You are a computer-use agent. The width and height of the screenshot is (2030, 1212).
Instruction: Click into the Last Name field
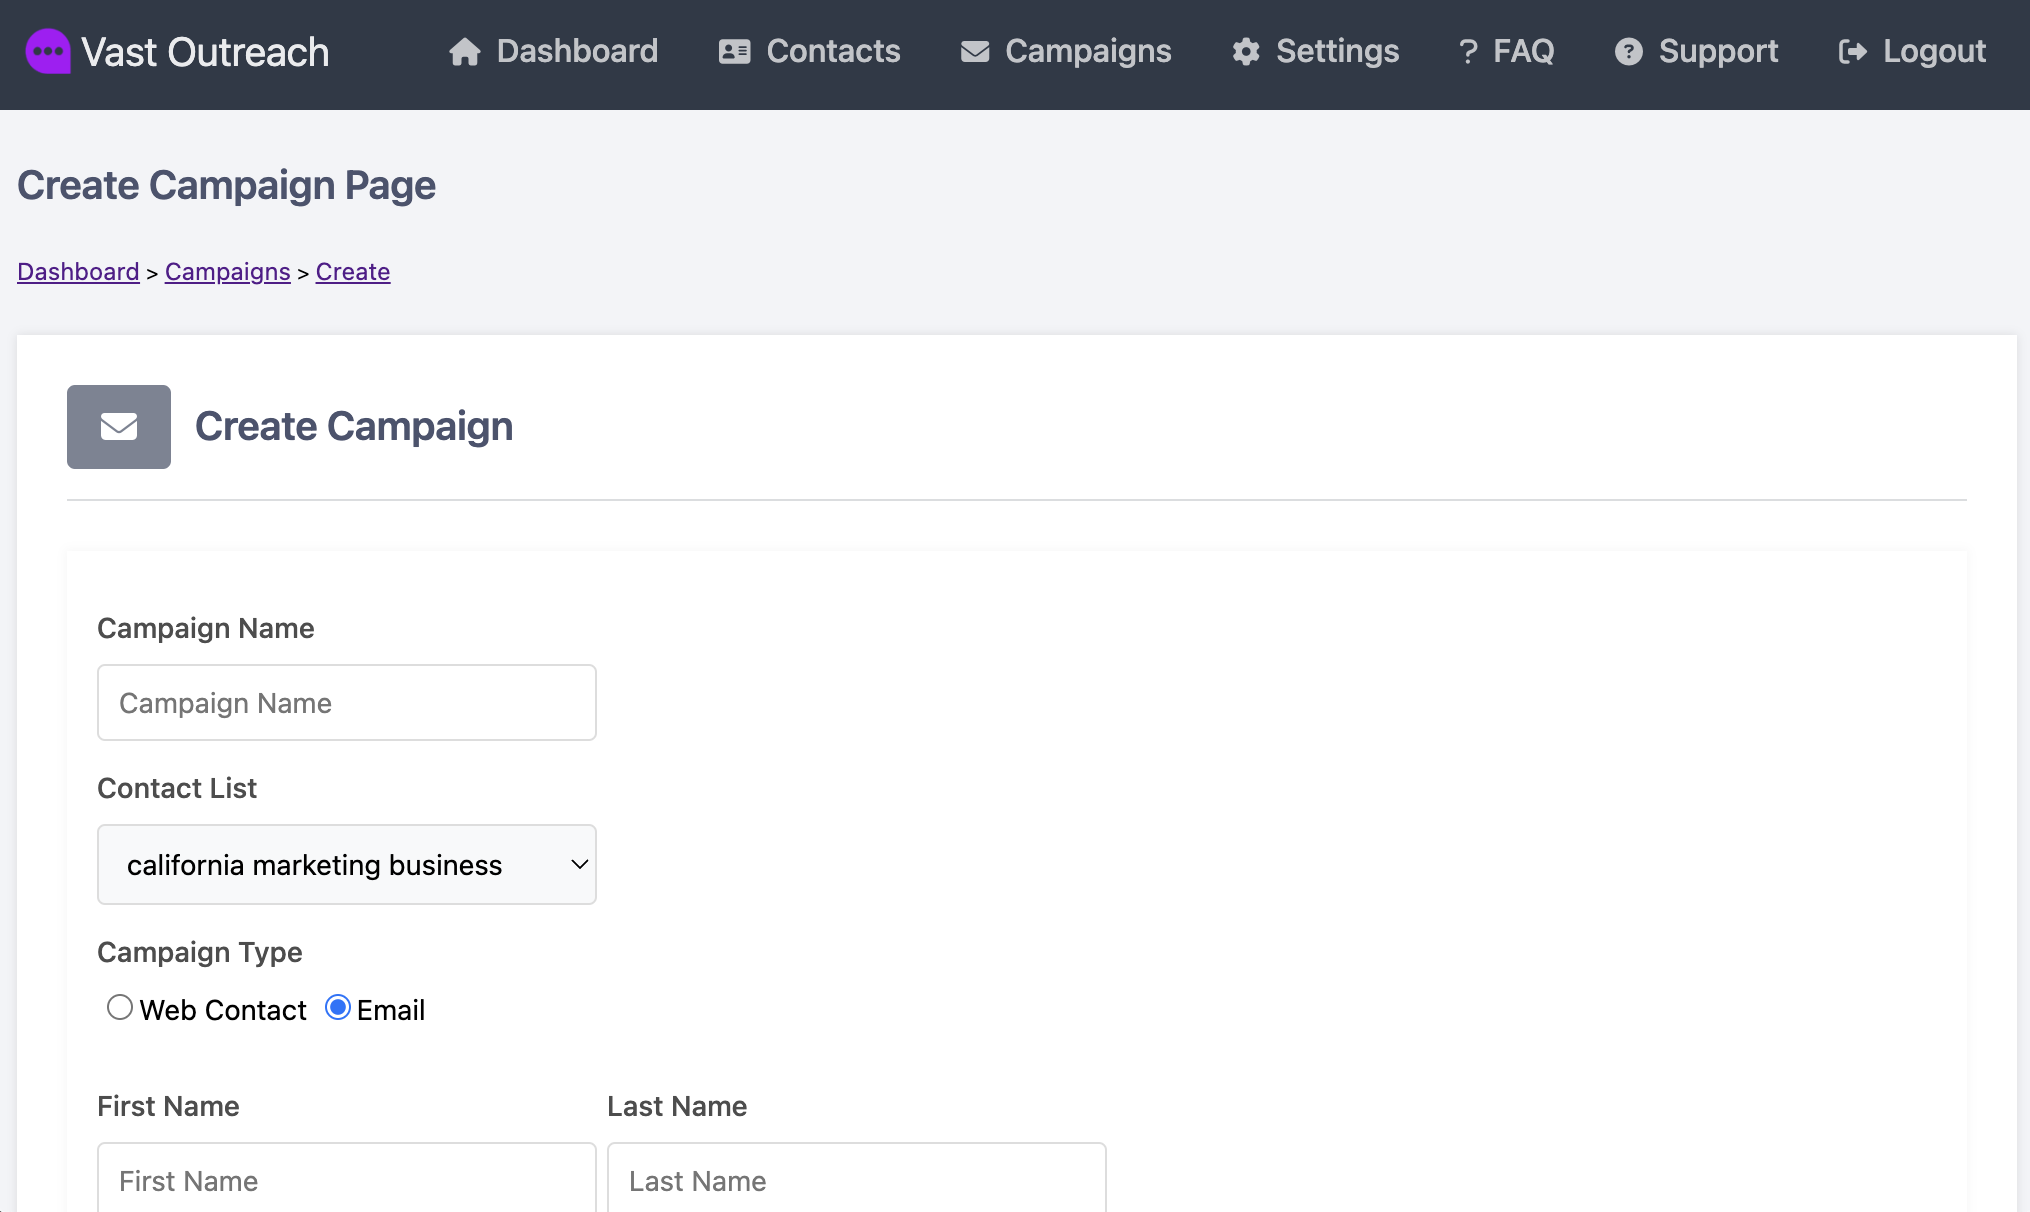coord(857,1178)
